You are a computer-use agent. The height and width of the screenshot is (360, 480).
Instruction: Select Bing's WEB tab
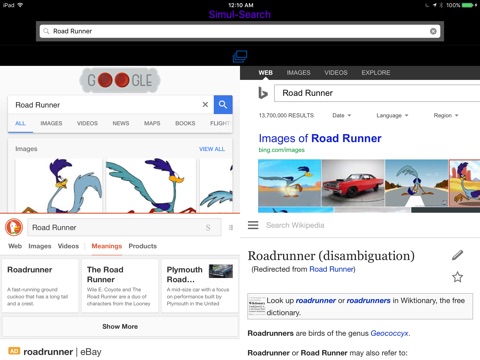(265, 73)
